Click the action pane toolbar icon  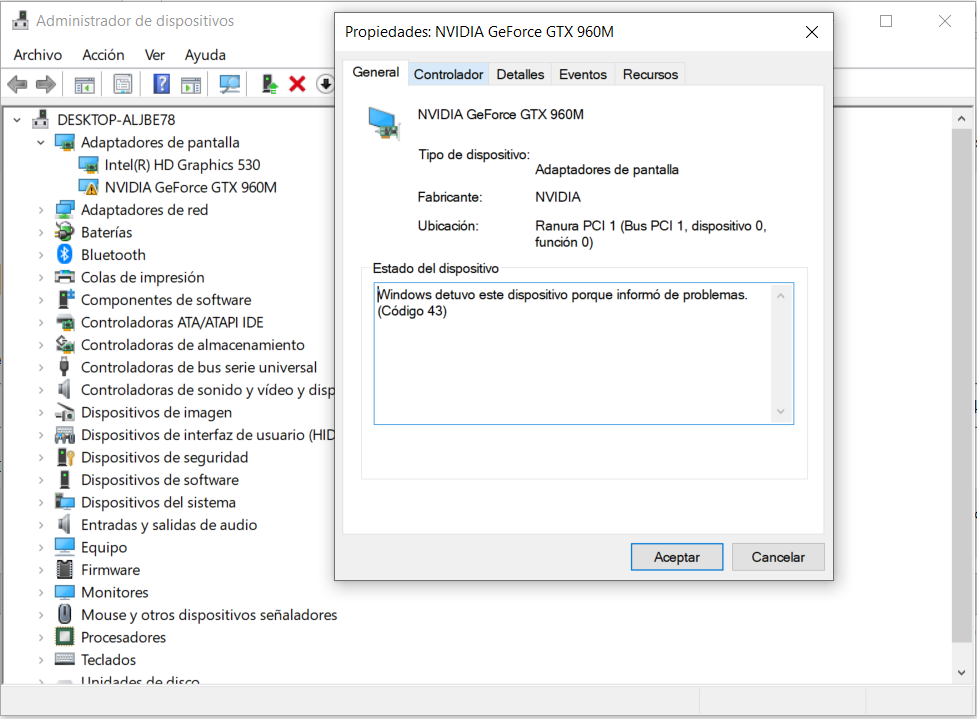pos(191,84)
